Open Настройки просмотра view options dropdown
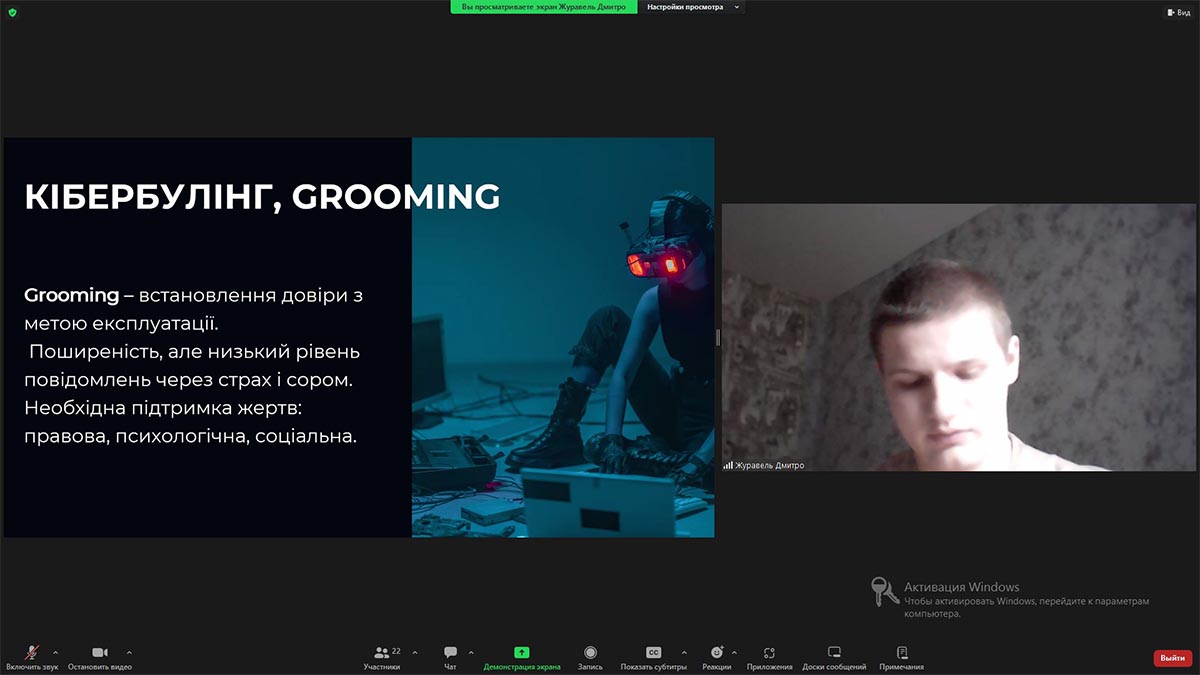 [x=692, y=7]
